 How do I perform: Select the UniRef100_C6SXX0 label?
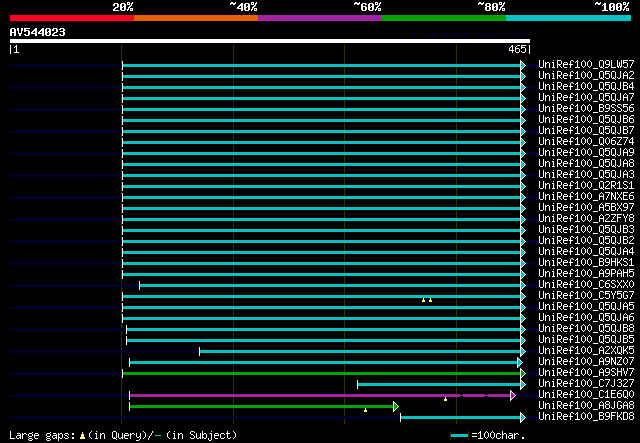586,285
